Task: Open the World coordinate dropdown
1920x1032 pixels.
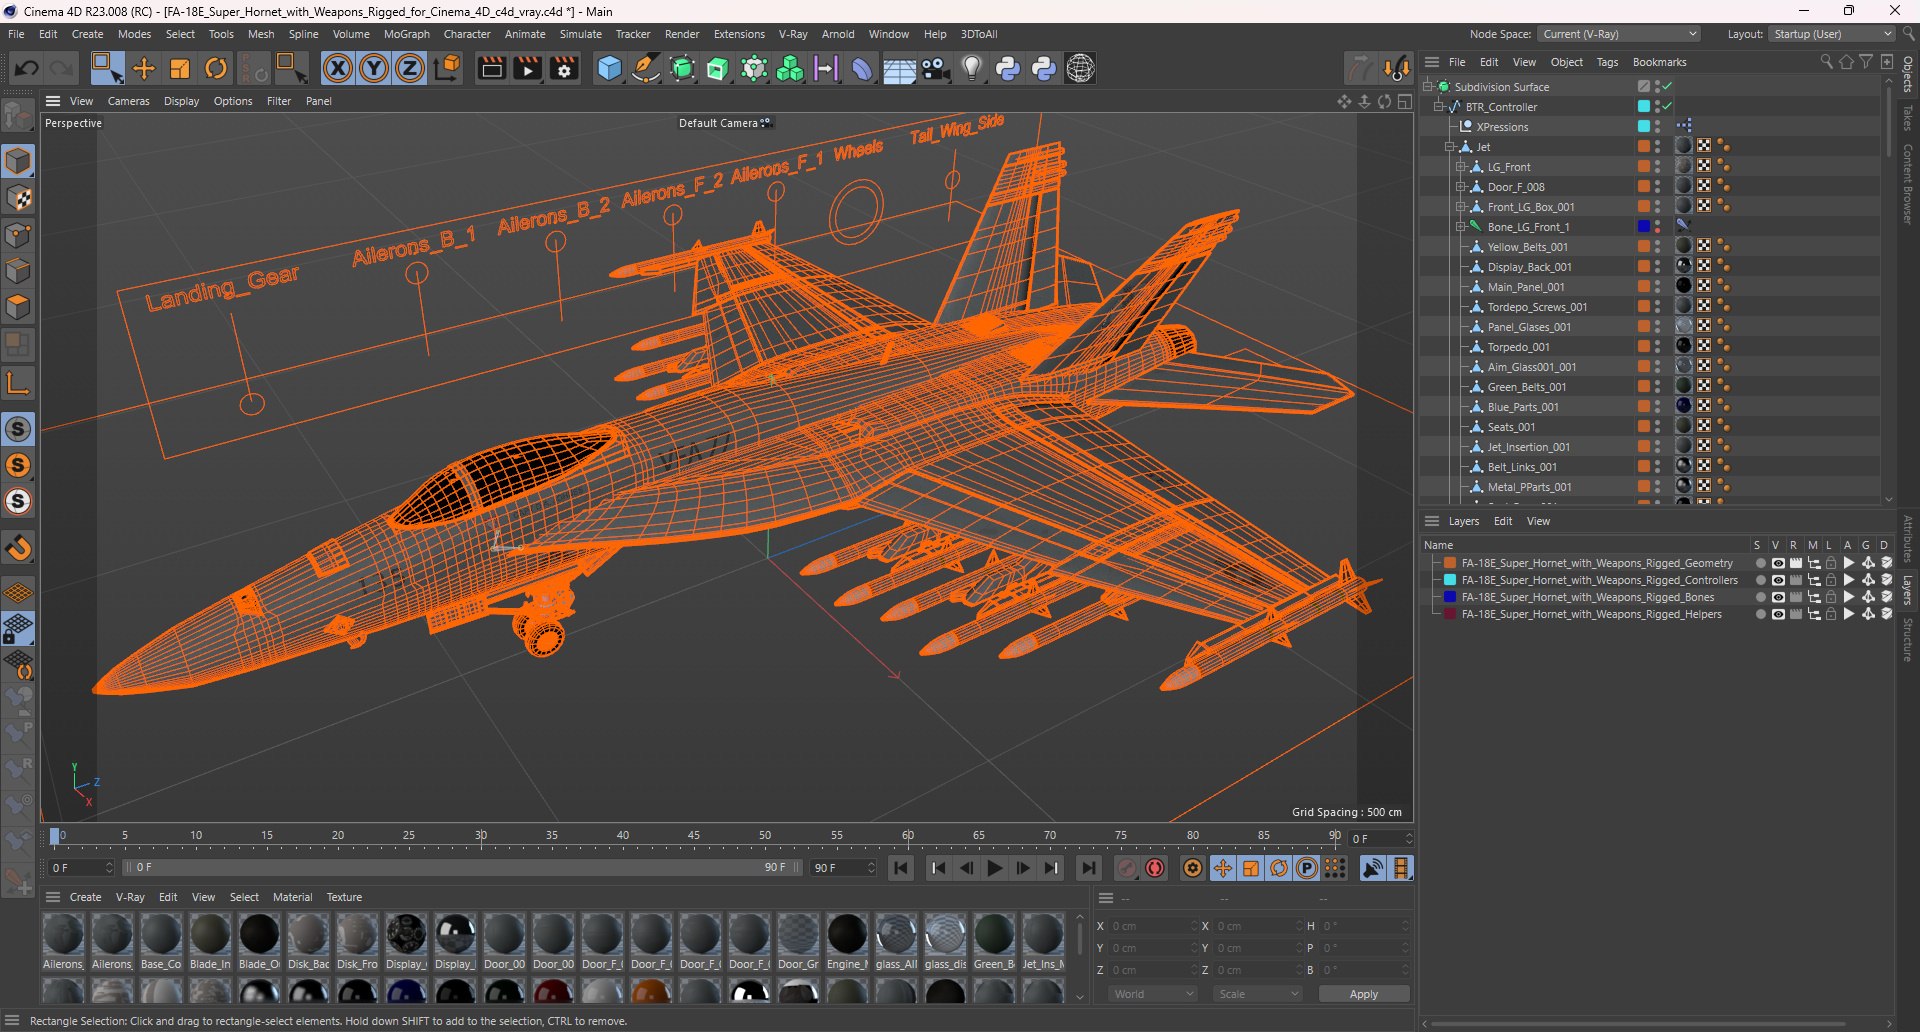Action: click(x=1153, y=994)
